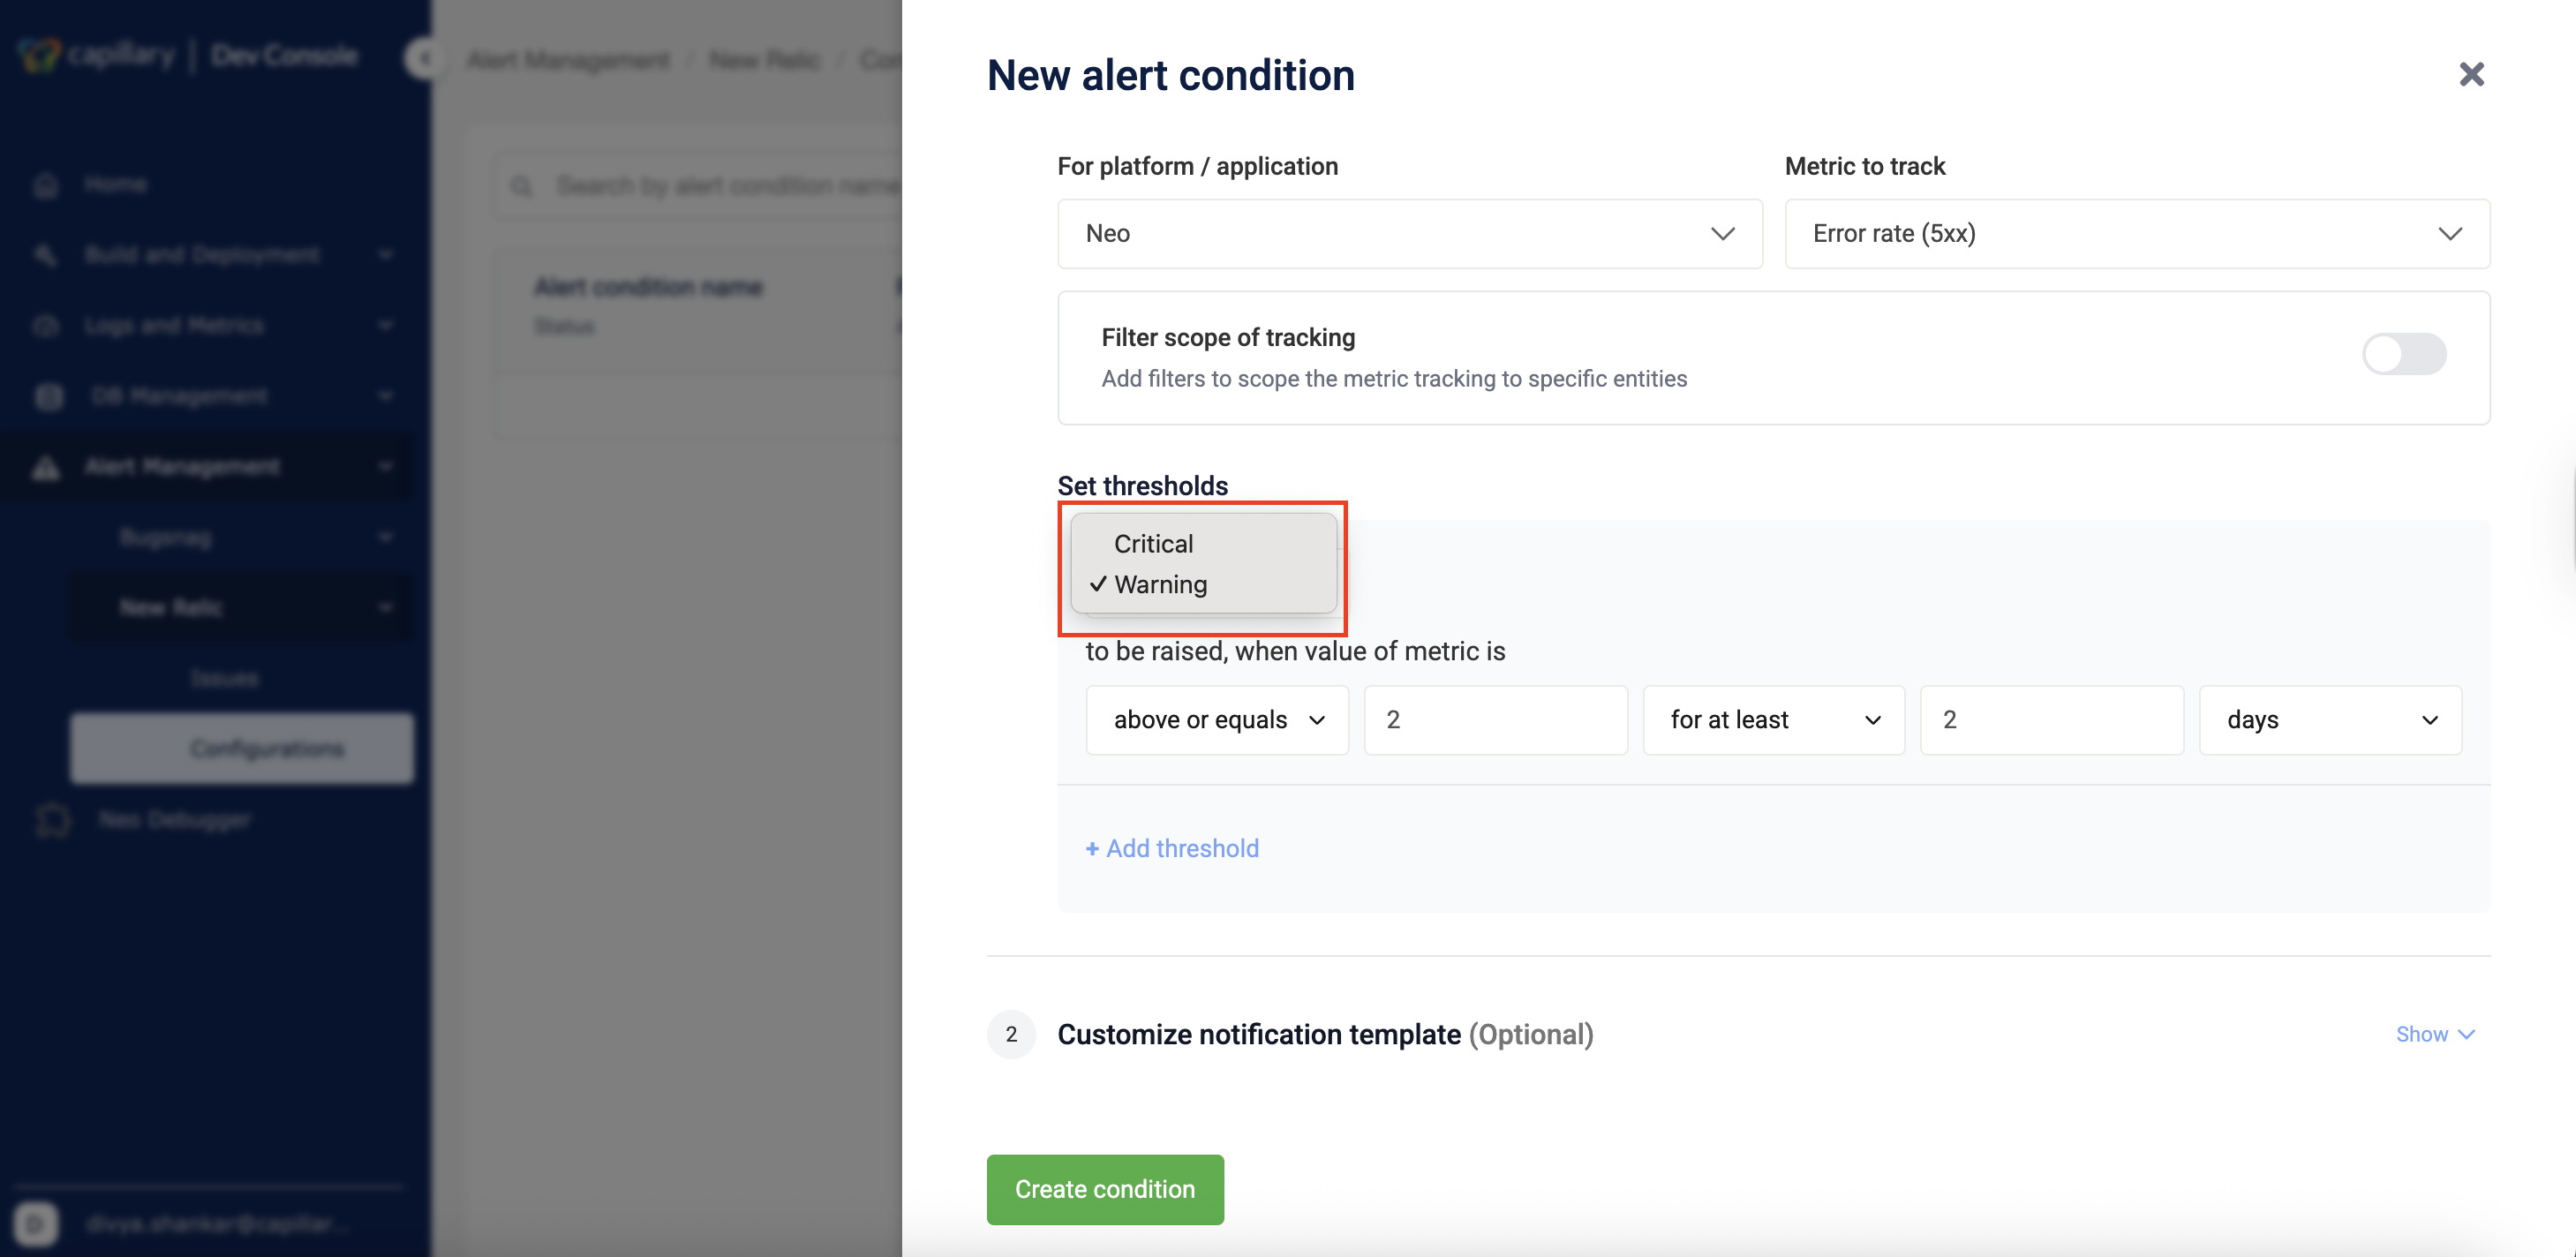Click the Build and Deployment wrench icon

[x=46, y=255]
